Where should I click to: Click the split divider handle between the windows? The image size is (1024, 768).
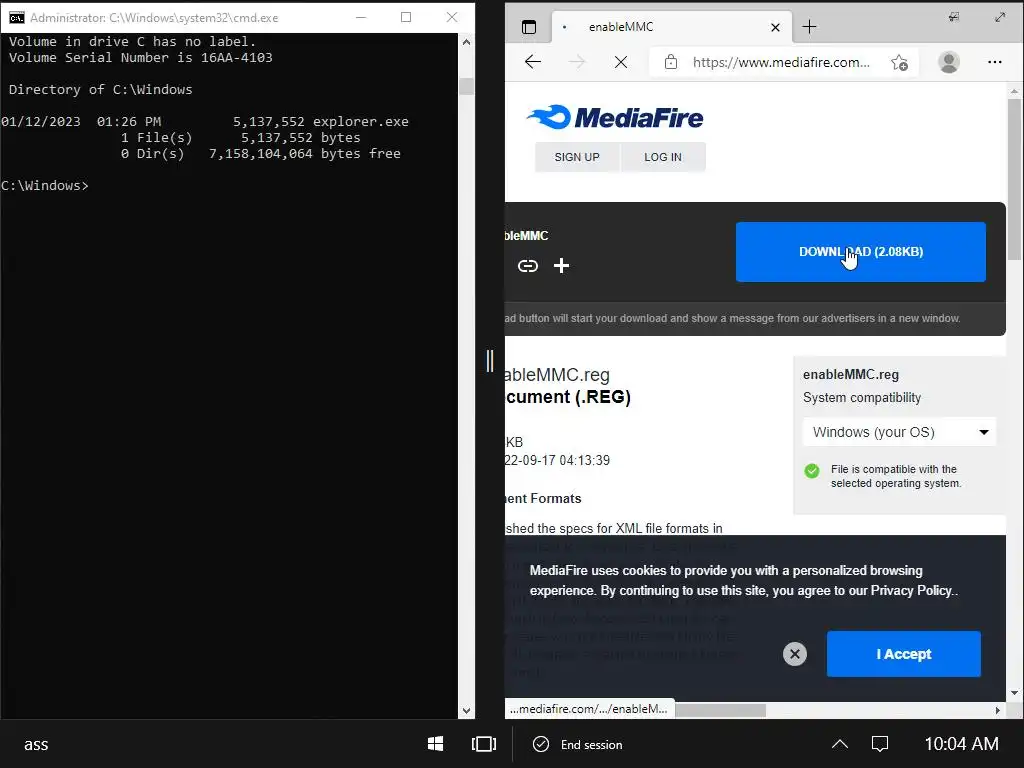pos(490,360)
